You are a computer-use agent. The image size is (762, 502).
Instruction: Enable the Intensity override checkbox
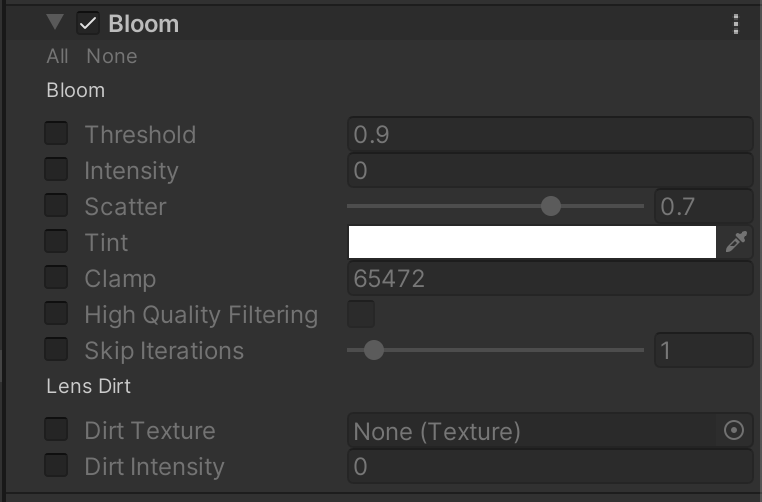tap(57, 170)
